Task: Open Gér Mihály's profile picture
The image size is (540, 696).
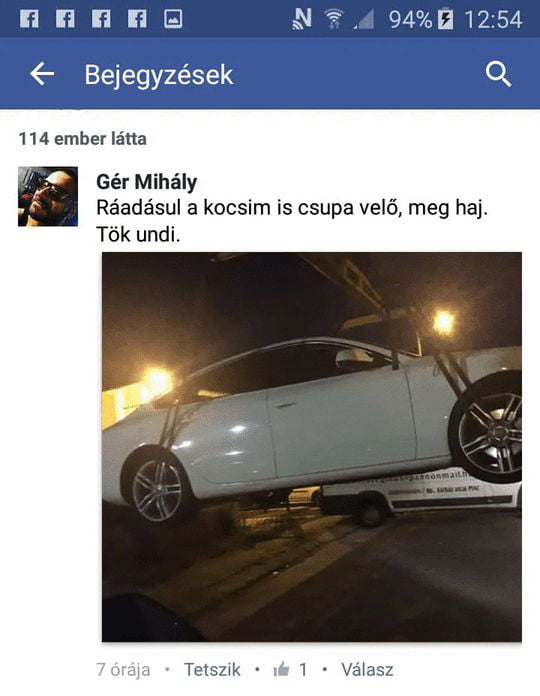Action: click(x=48, y=196)
